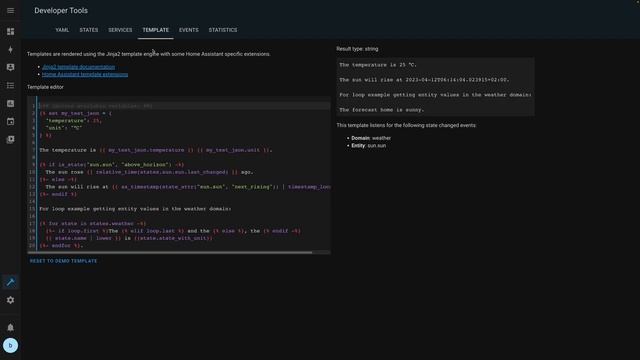The height and width of the screenshot is (360, 640).
Task: Open the Settings gear icon
Action: 11,300
